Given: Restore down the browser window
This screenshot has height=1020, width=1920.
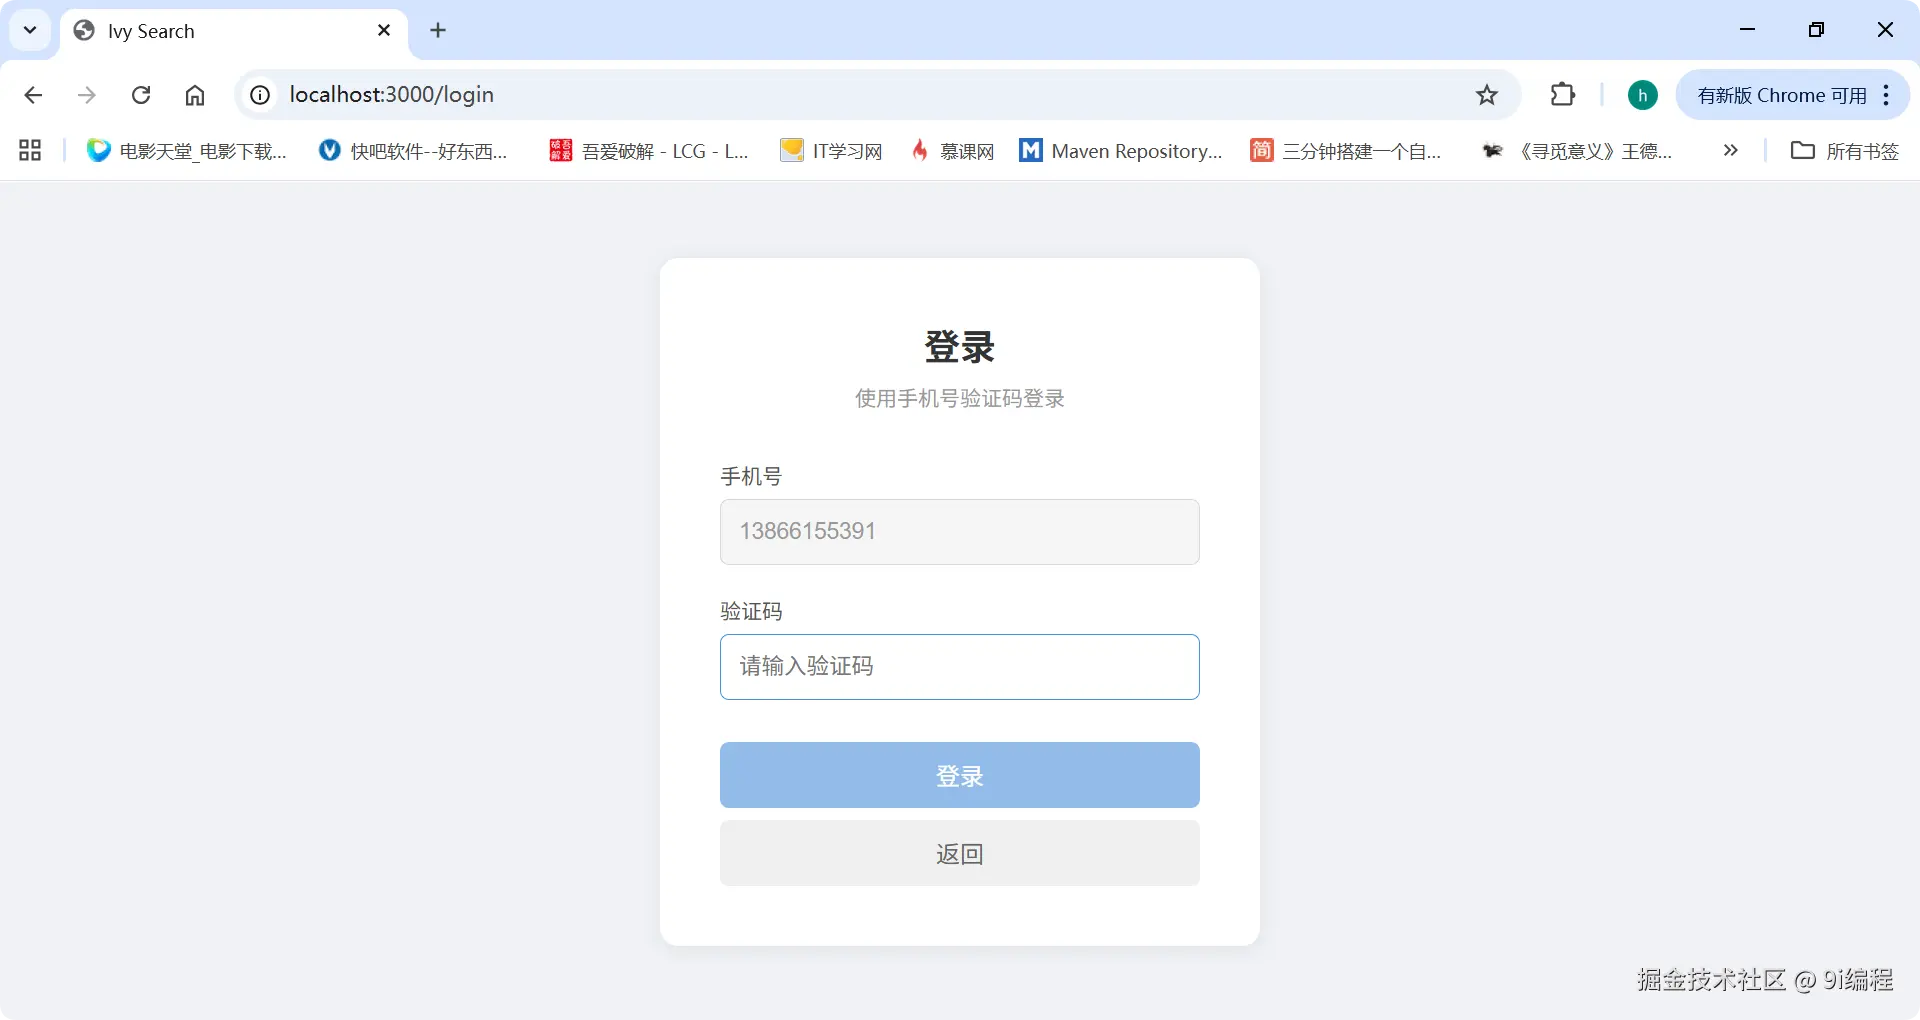Looking at the screenshot, I should [1816, 30].
